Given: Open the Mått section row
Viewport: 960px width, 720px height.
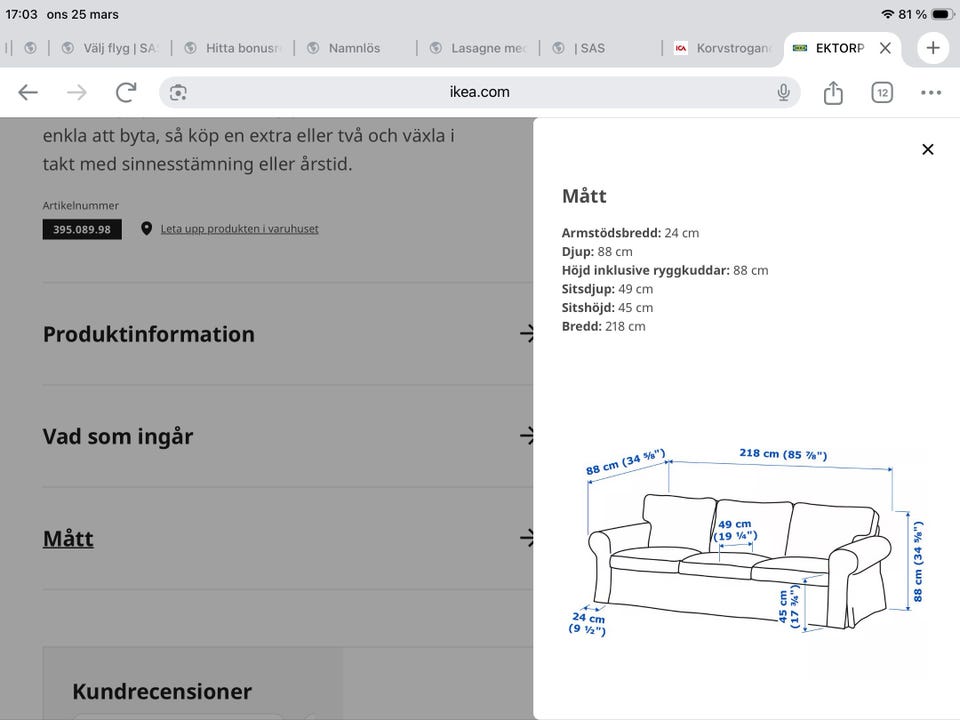Looking at the screenshot, I should click(288, 539).
